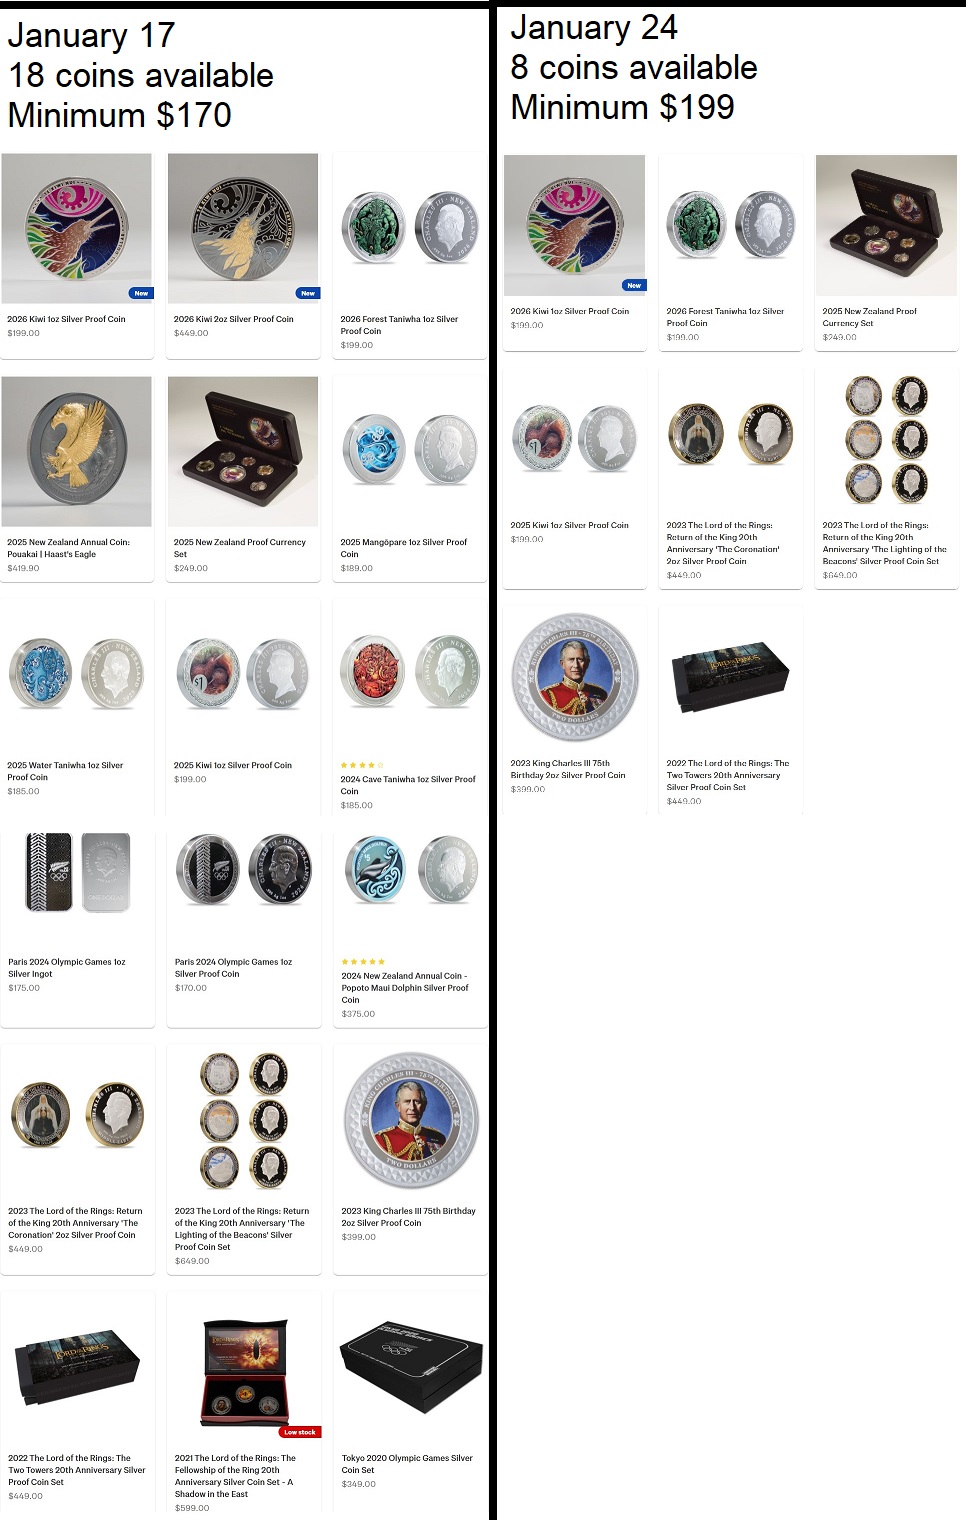Image resolution: width=966 pixels, height=1520 pixels.
Task: Select the Pouakai Haast's Eagle coin thumbnail
Action: [x=77, y=451]
